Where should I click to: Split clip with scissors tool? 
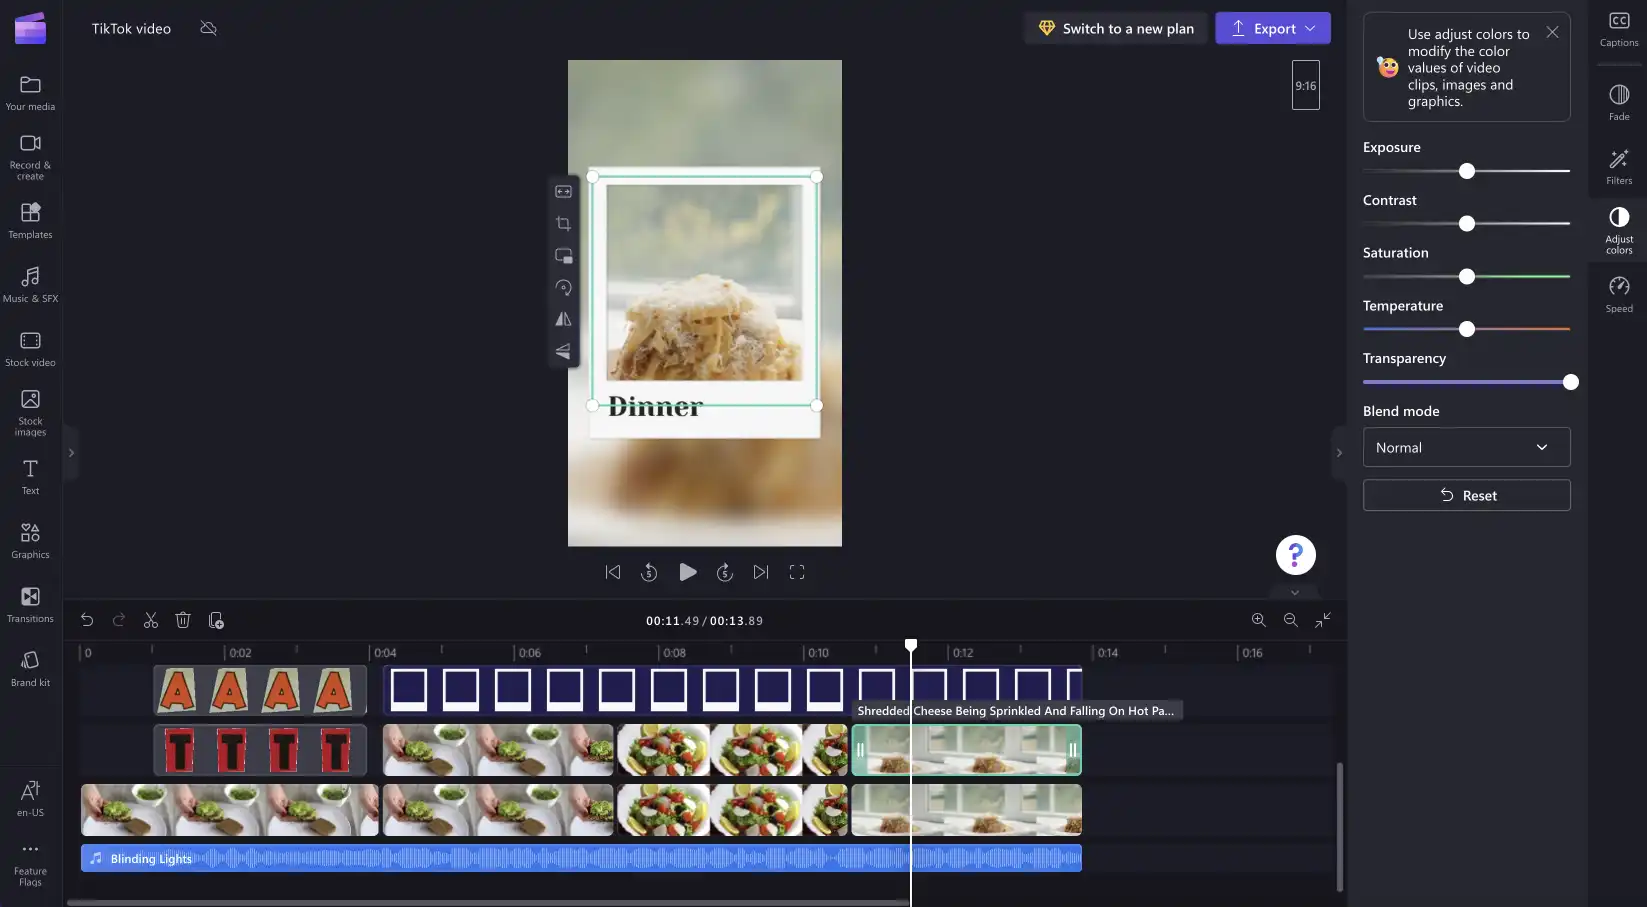point(151,620)
